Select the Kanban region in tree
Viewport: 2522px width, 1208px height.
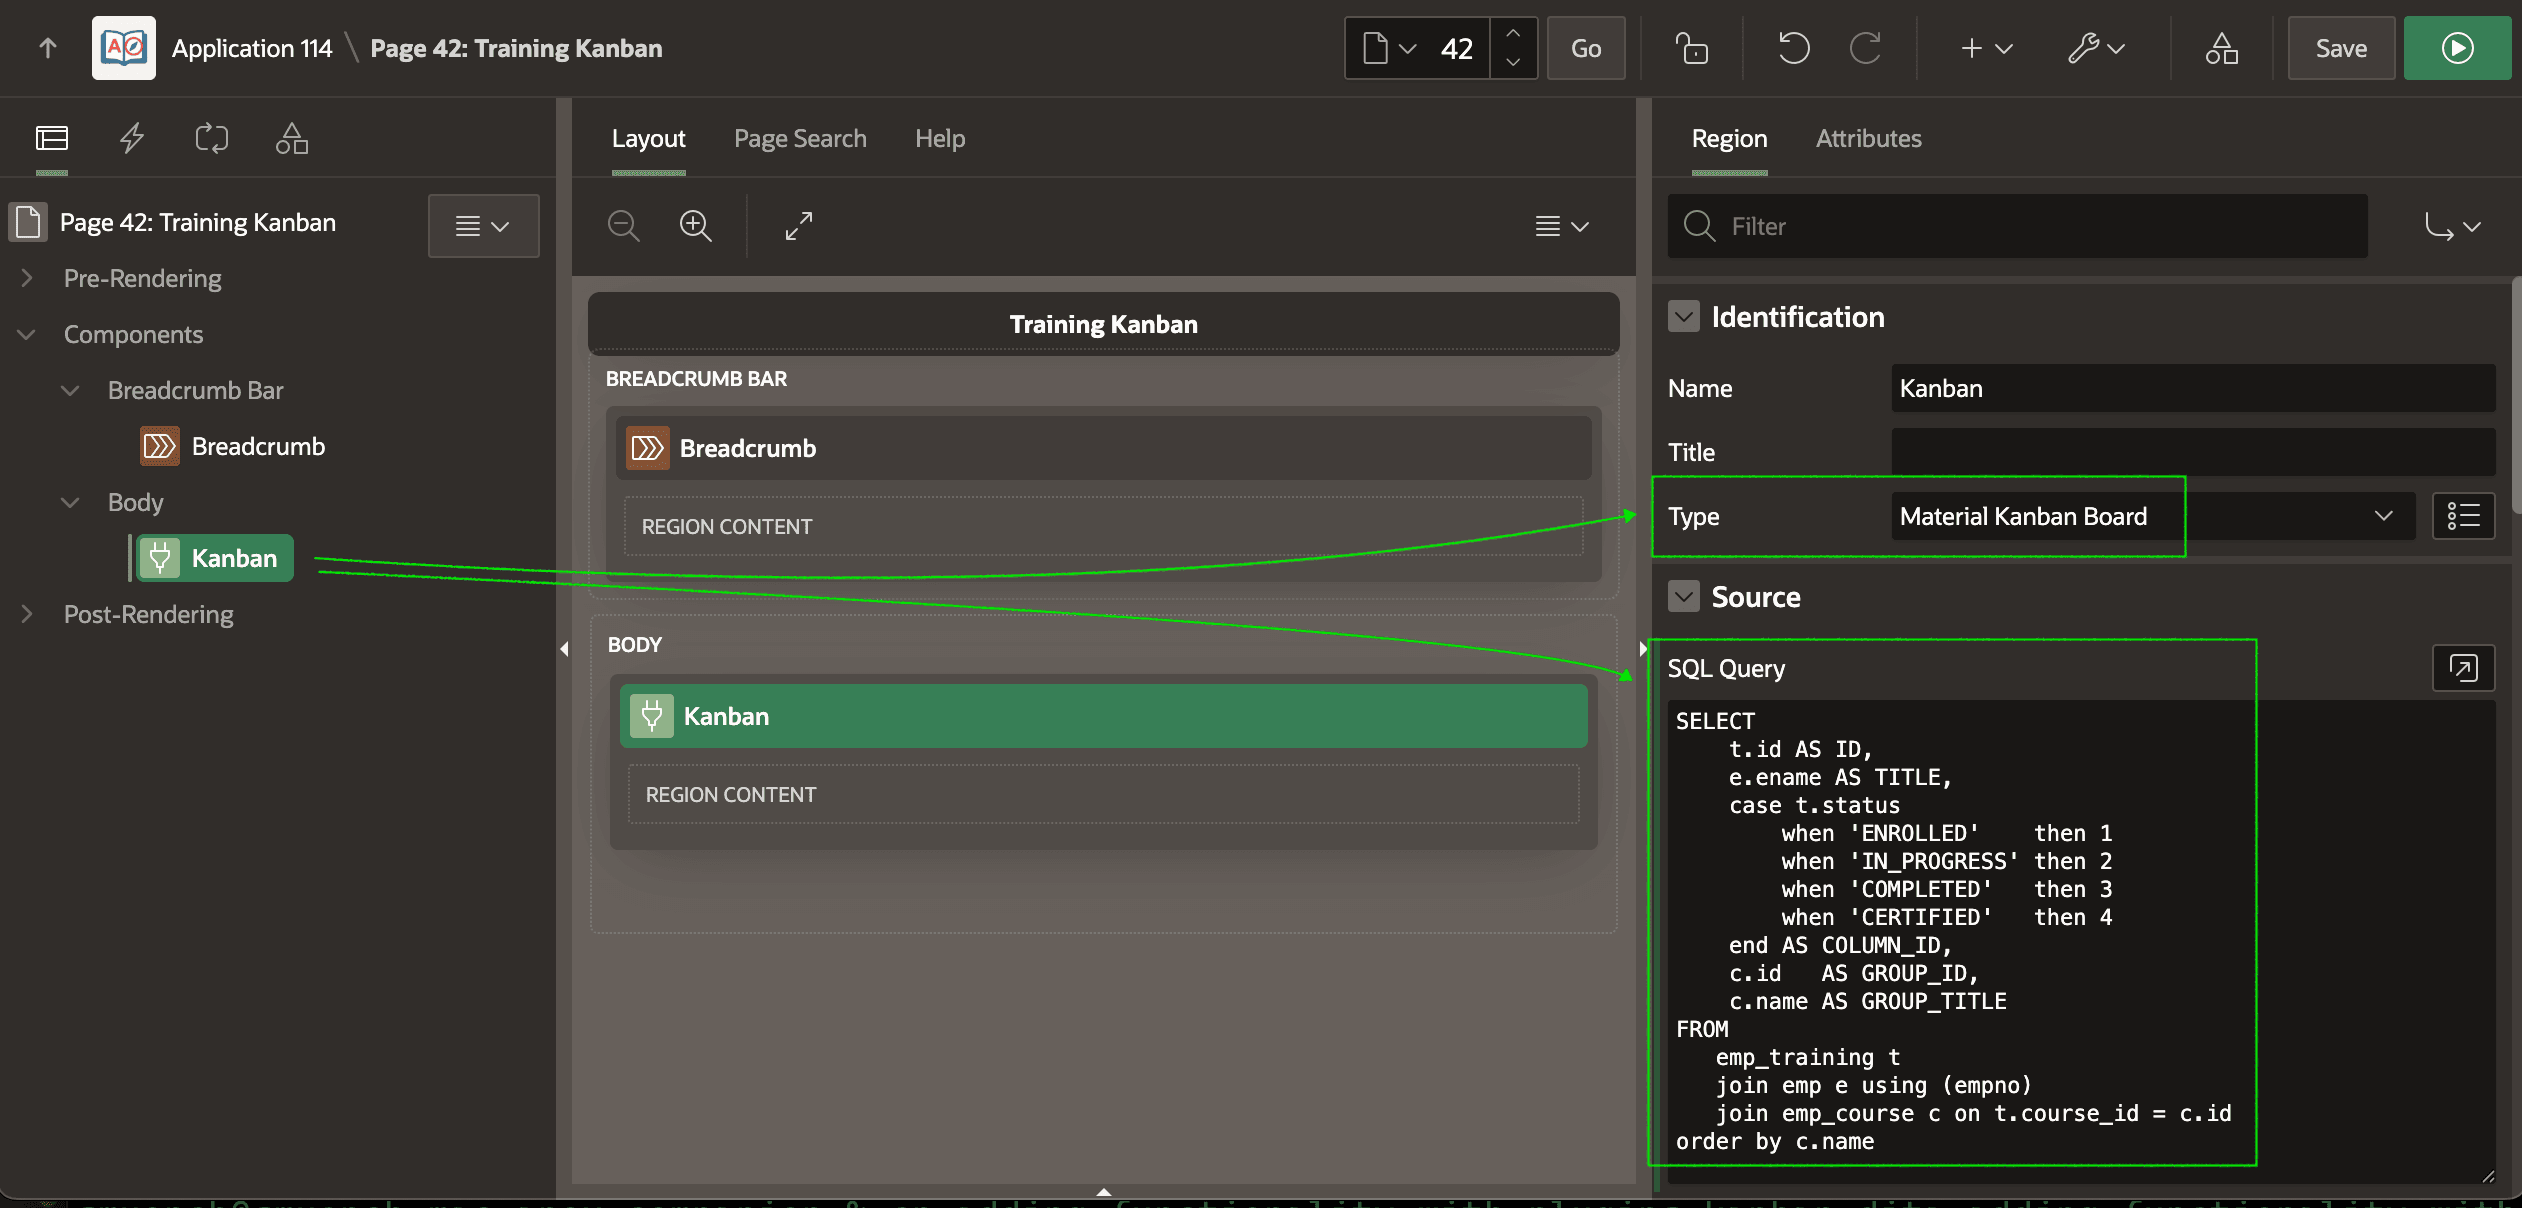[x=215, y=558]
